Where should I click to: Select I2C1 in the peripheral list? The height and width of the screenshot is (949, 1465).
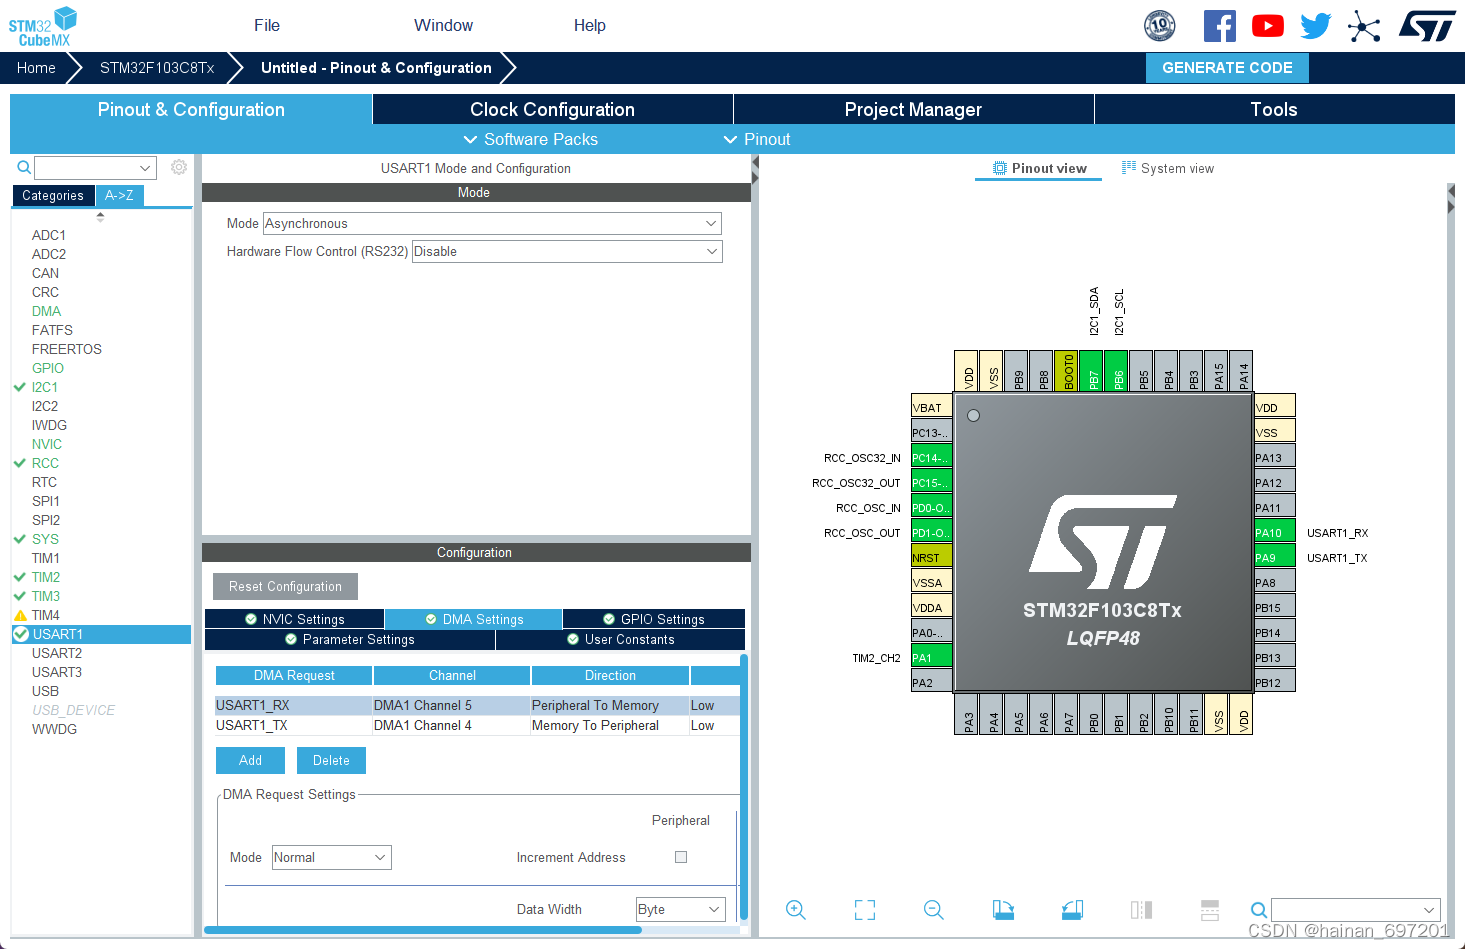click(x=45, y=387)
